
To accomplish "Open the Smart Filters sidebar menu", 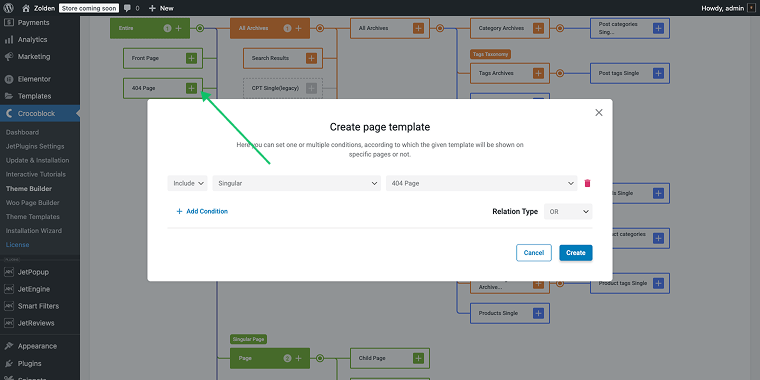I will (x=40, y=306).
